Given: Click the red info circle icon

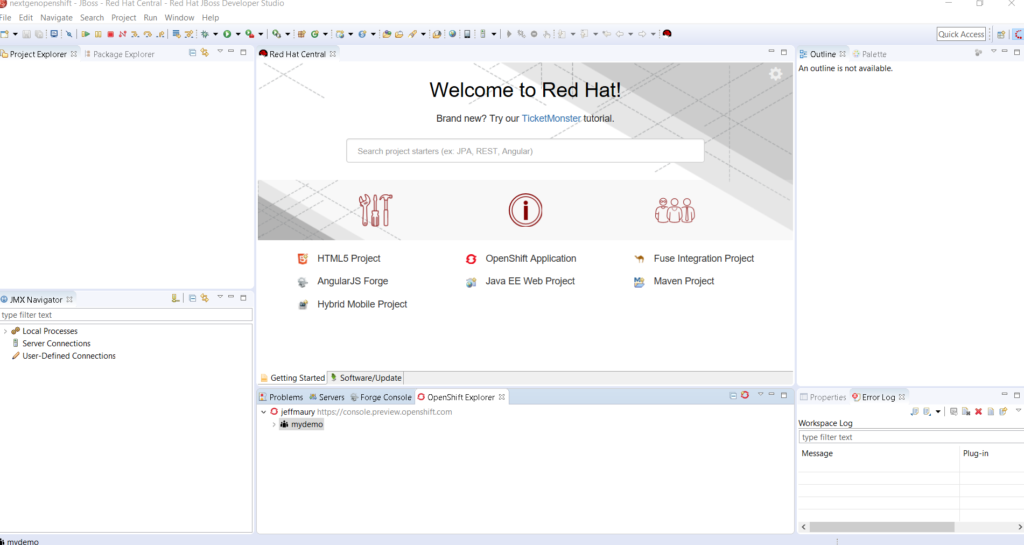Looking at the screenshot, I should [525, 210].
